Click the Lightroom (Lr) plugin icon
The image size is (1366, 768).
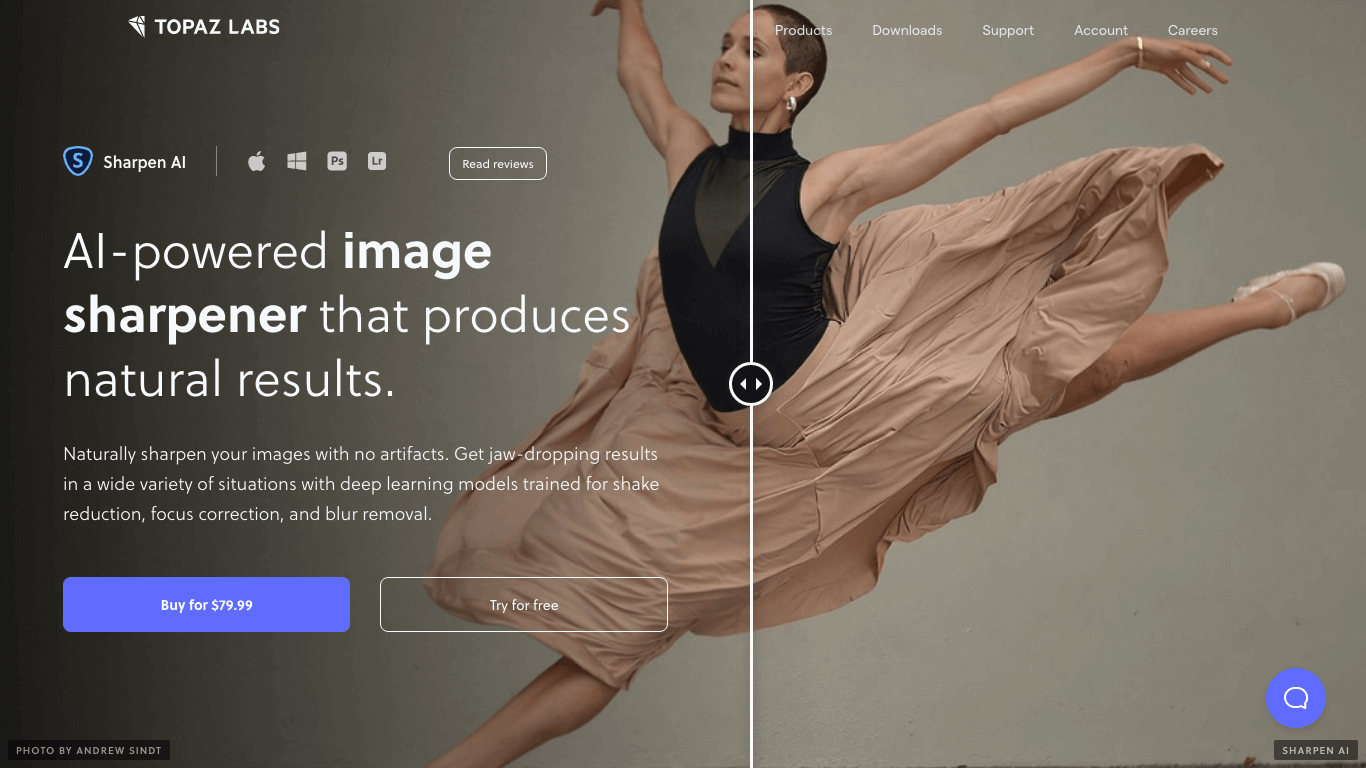tap(377, 161)
